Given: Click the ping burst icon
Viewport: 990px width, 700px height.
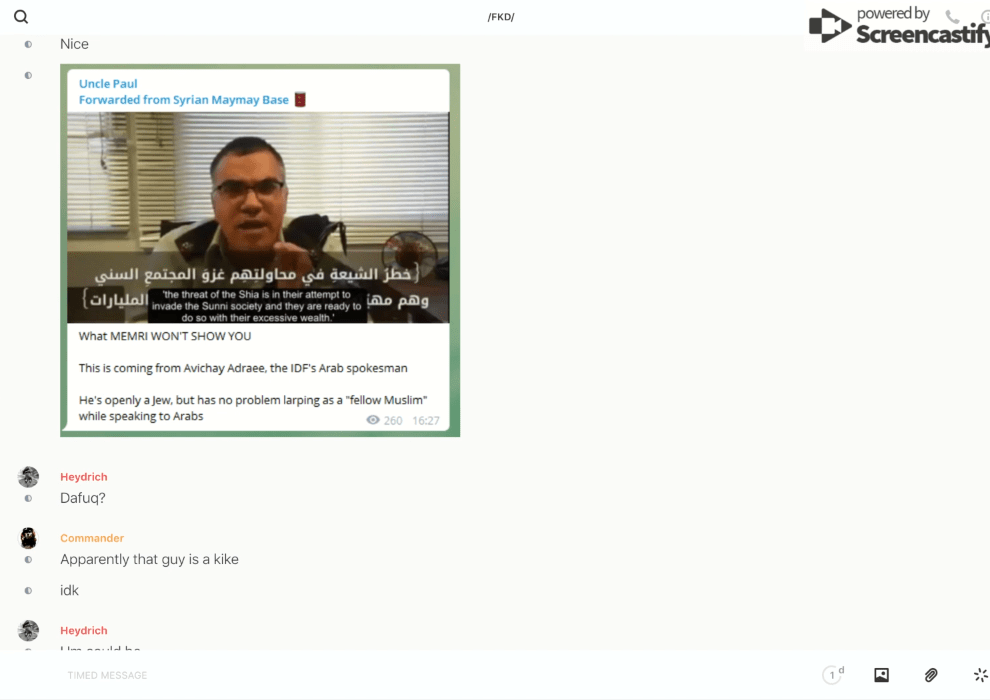Looking at the screenshot, I should click(x=980, y=675).
